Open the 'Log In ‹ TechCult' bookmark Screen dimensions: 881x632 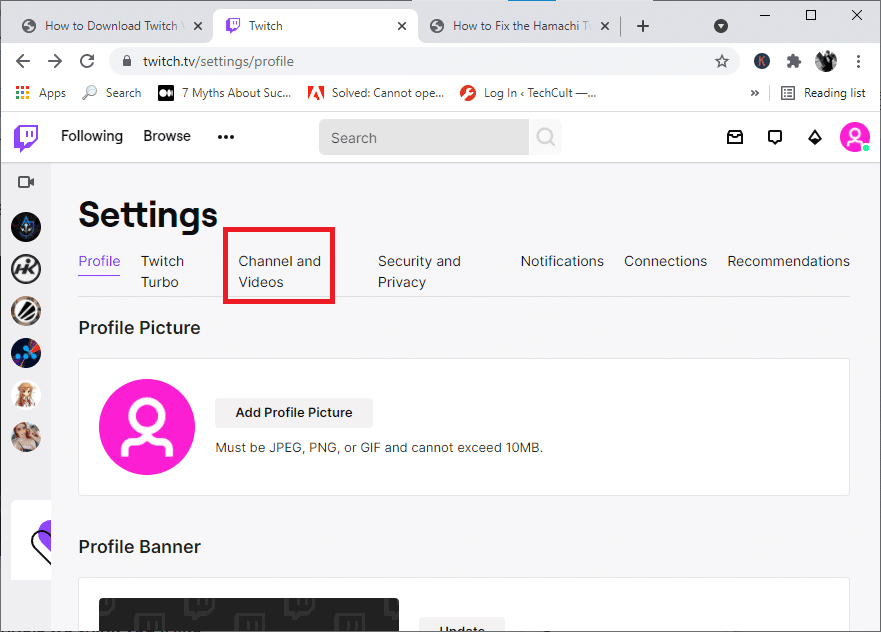(x=528, y=93)
